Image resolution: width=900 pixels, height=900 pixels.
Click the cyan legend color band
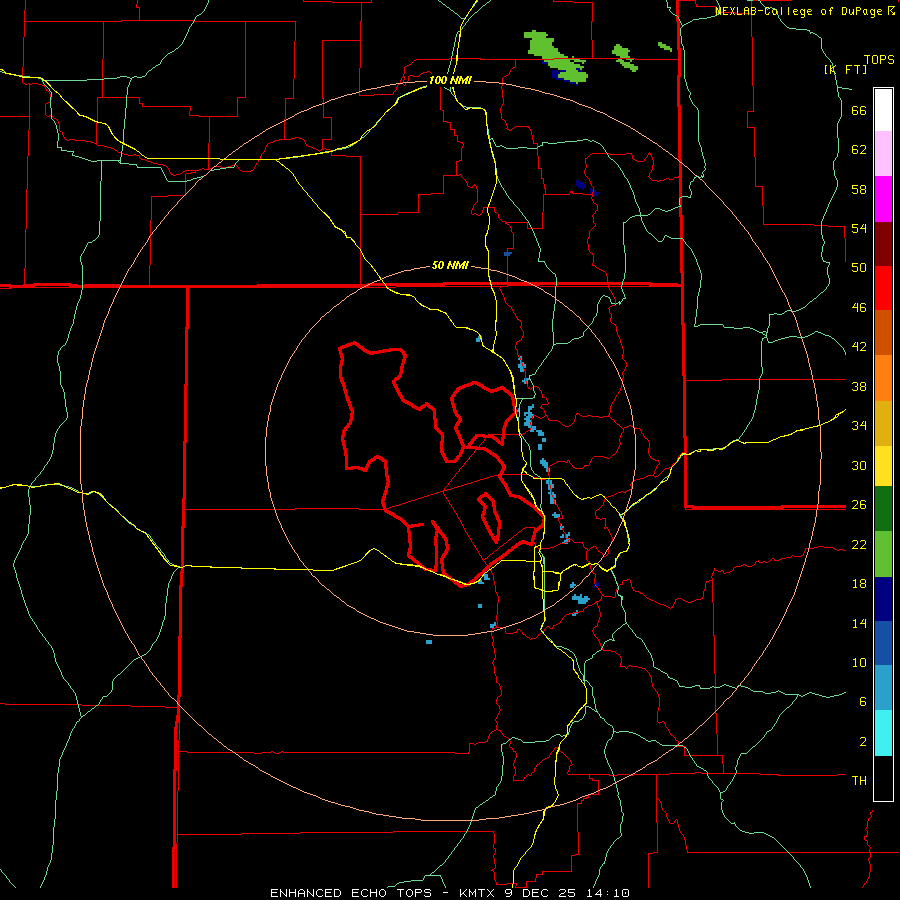(x=883, y=733)
